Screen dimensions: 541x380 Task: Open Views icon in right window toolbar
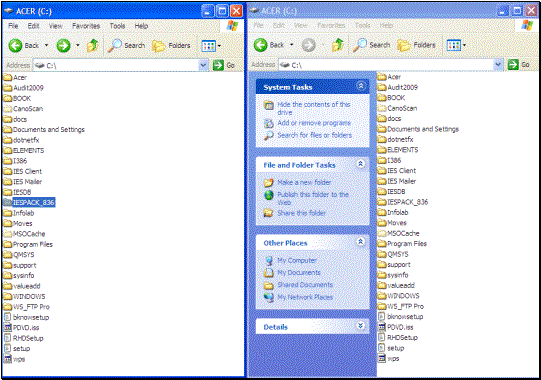[454, 45]
